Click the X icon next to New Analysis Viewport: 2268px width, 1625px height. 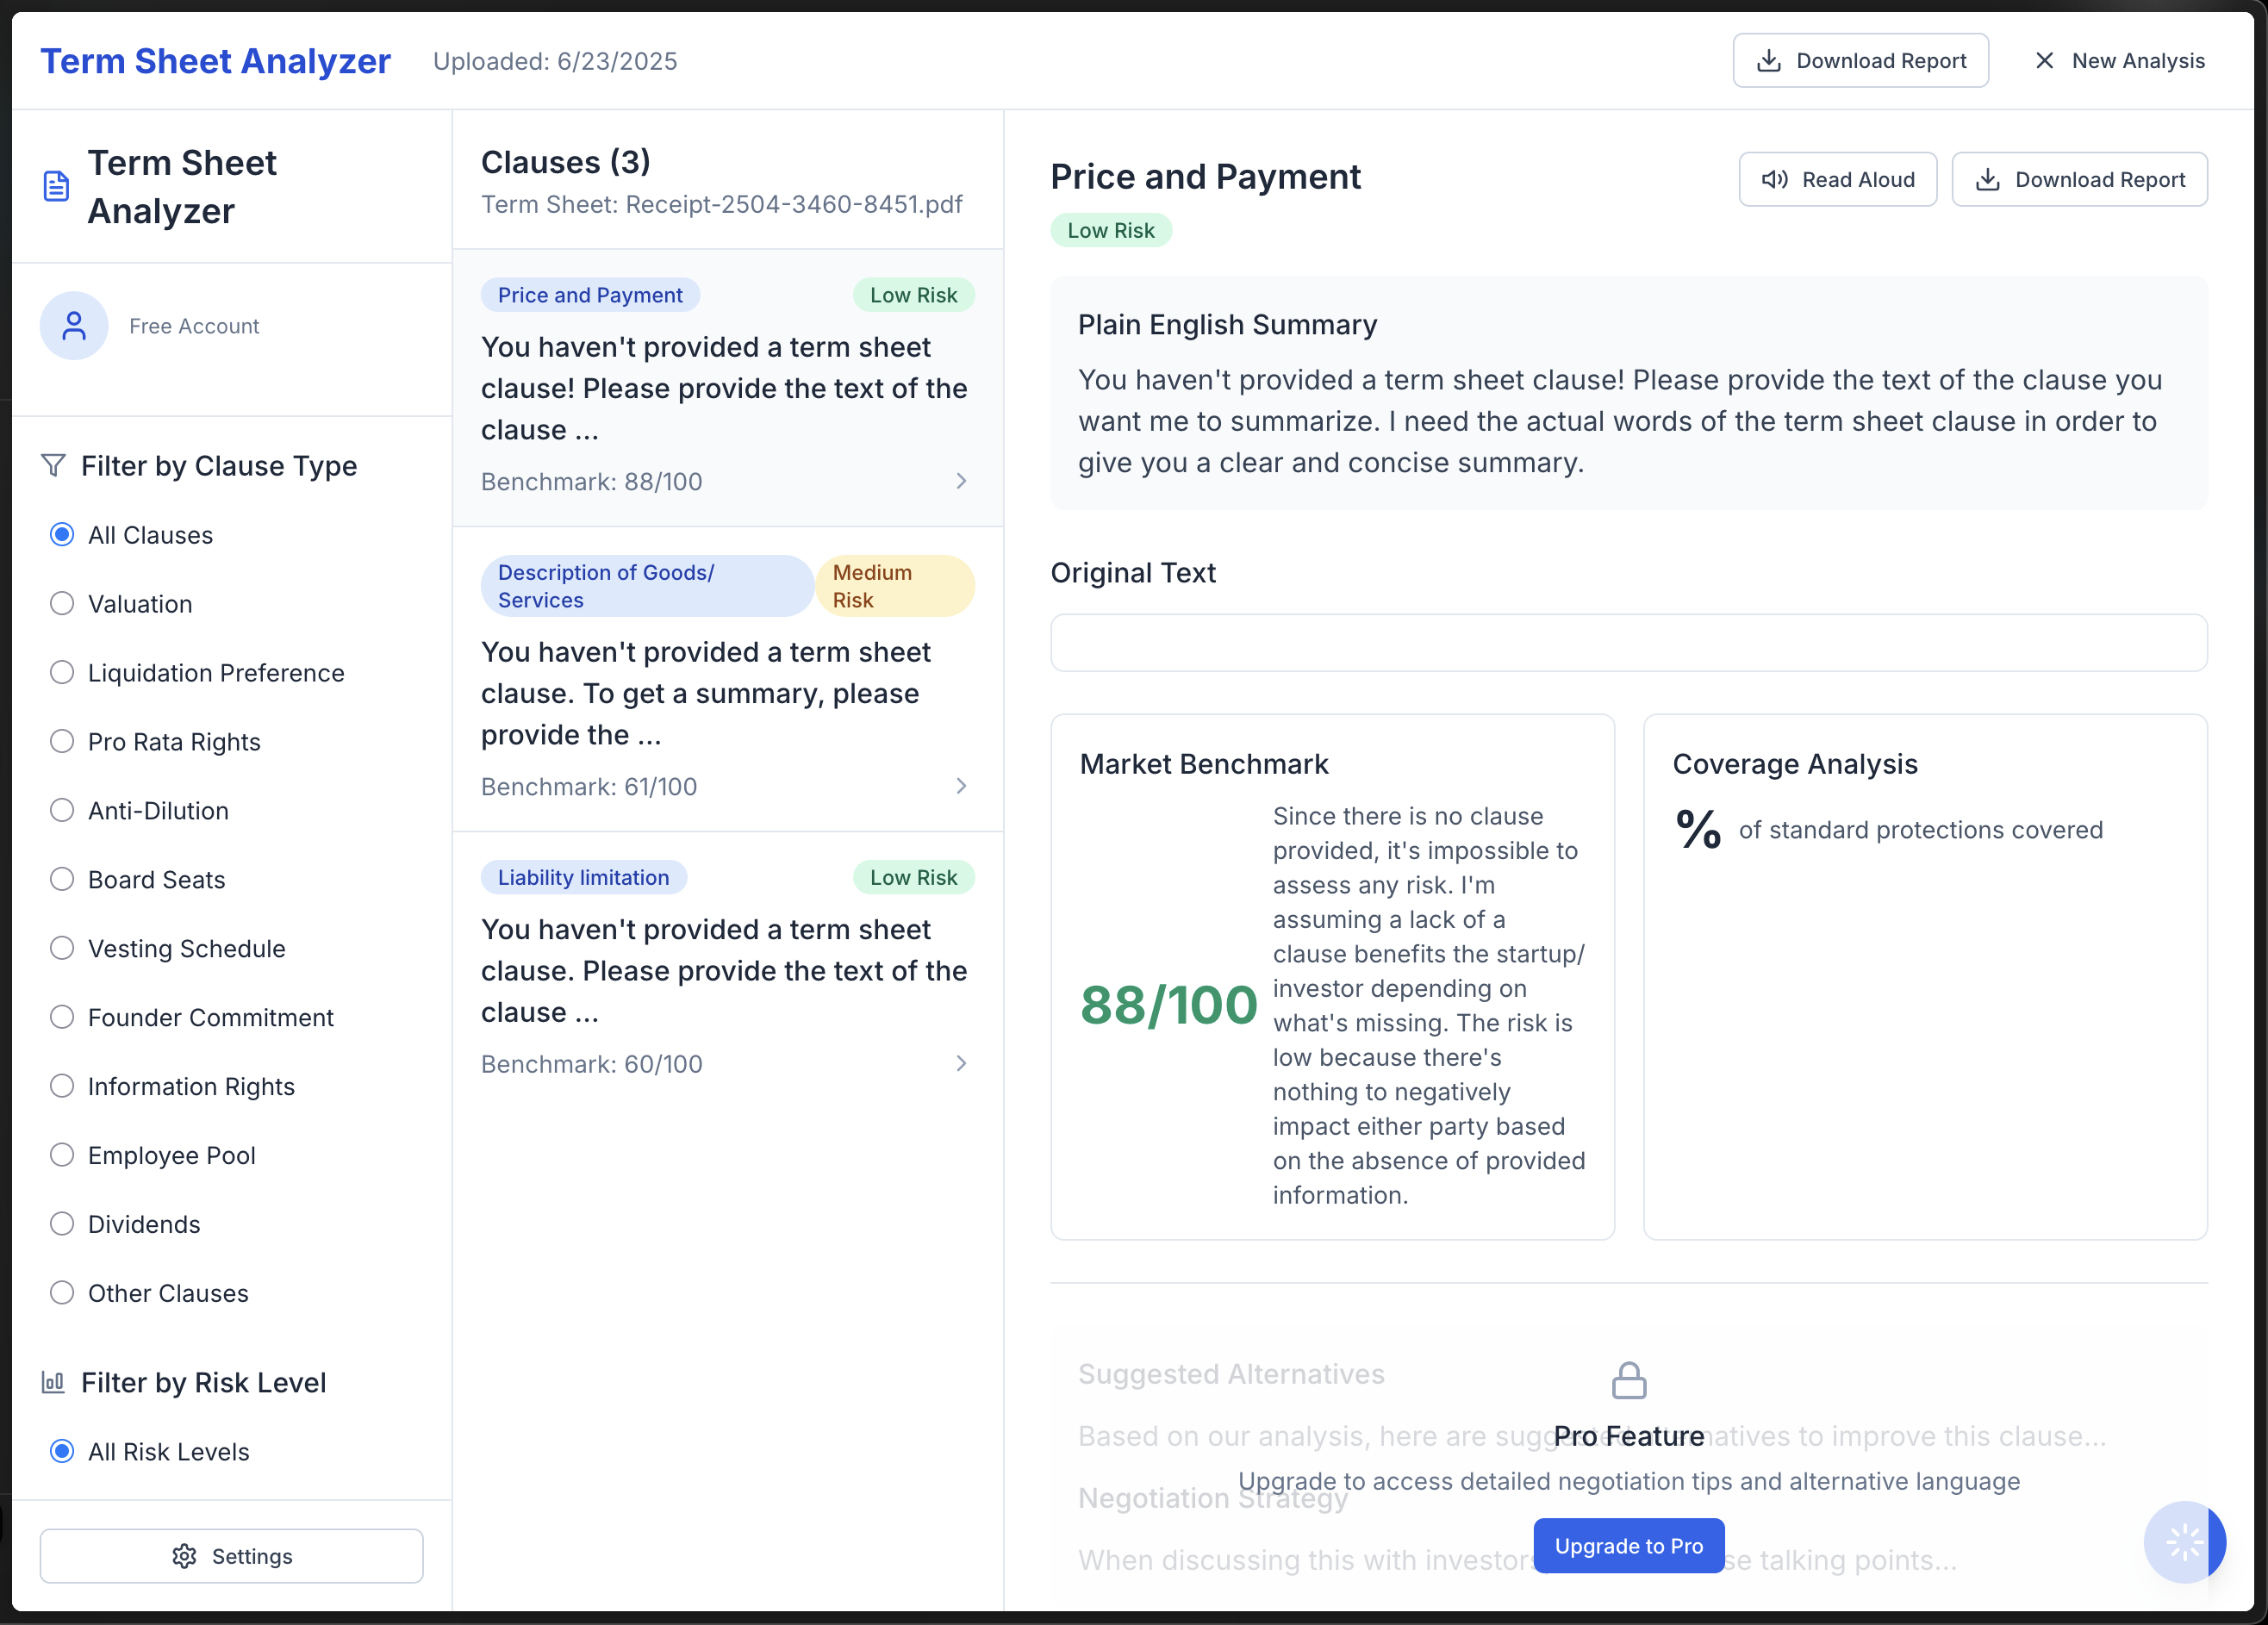[x=2044, y=61]
